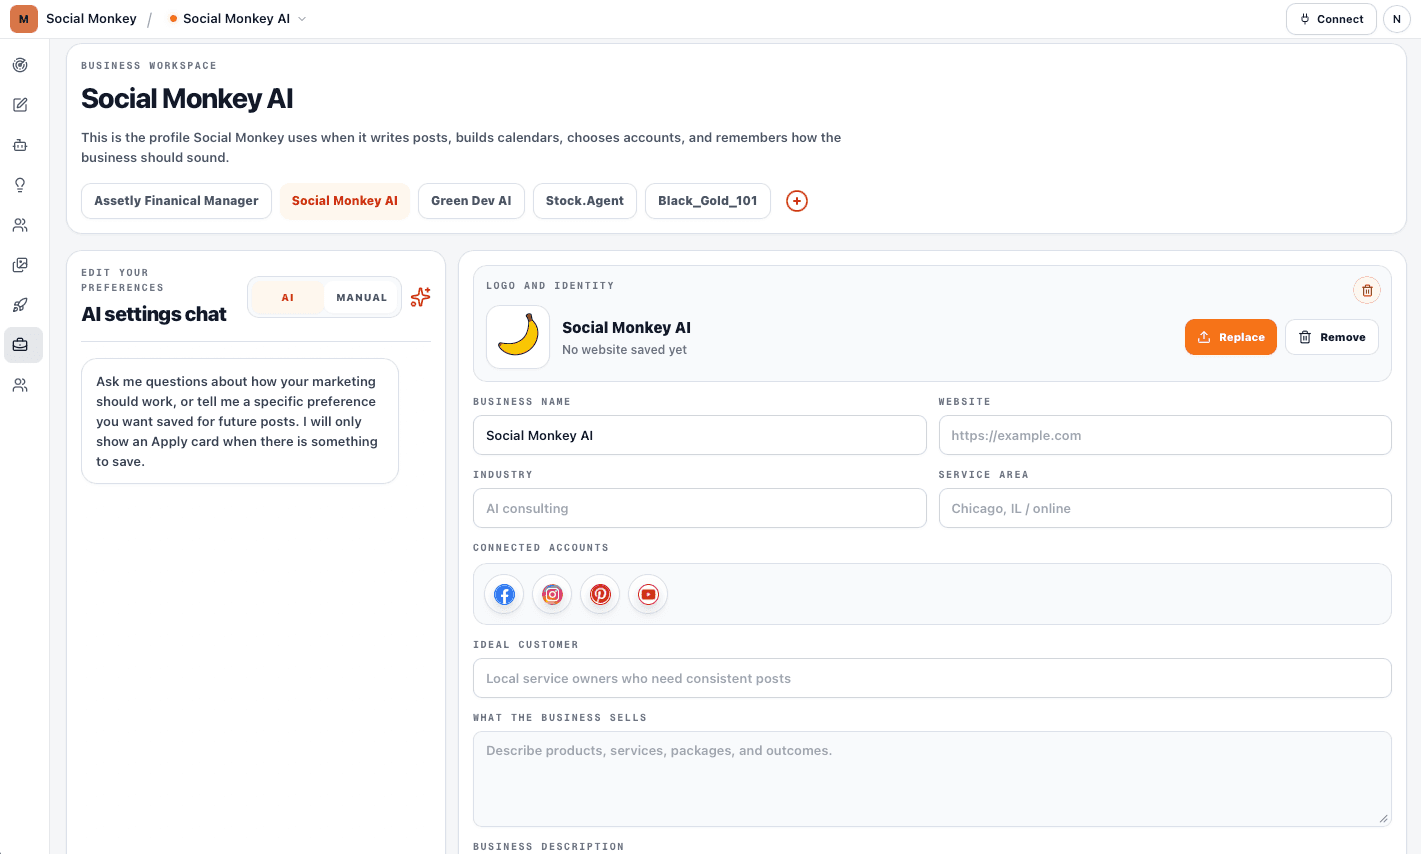Image resolution: width=1421 pixels, height=854 pixels.
Task: Click the Remove logo button
Action: 1332,337
